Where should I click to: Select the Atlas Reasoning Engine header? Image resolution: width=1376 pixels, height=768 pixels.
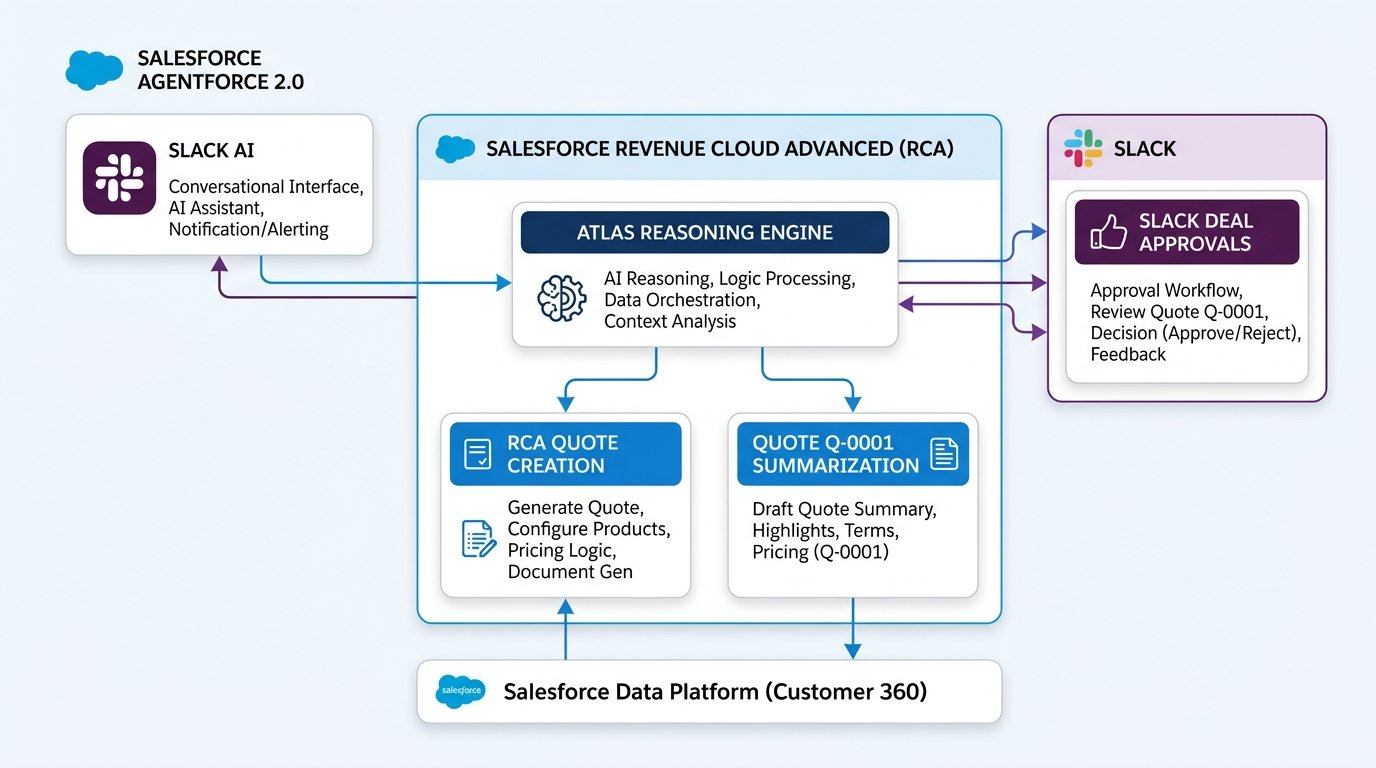click(x=705, y=232)
